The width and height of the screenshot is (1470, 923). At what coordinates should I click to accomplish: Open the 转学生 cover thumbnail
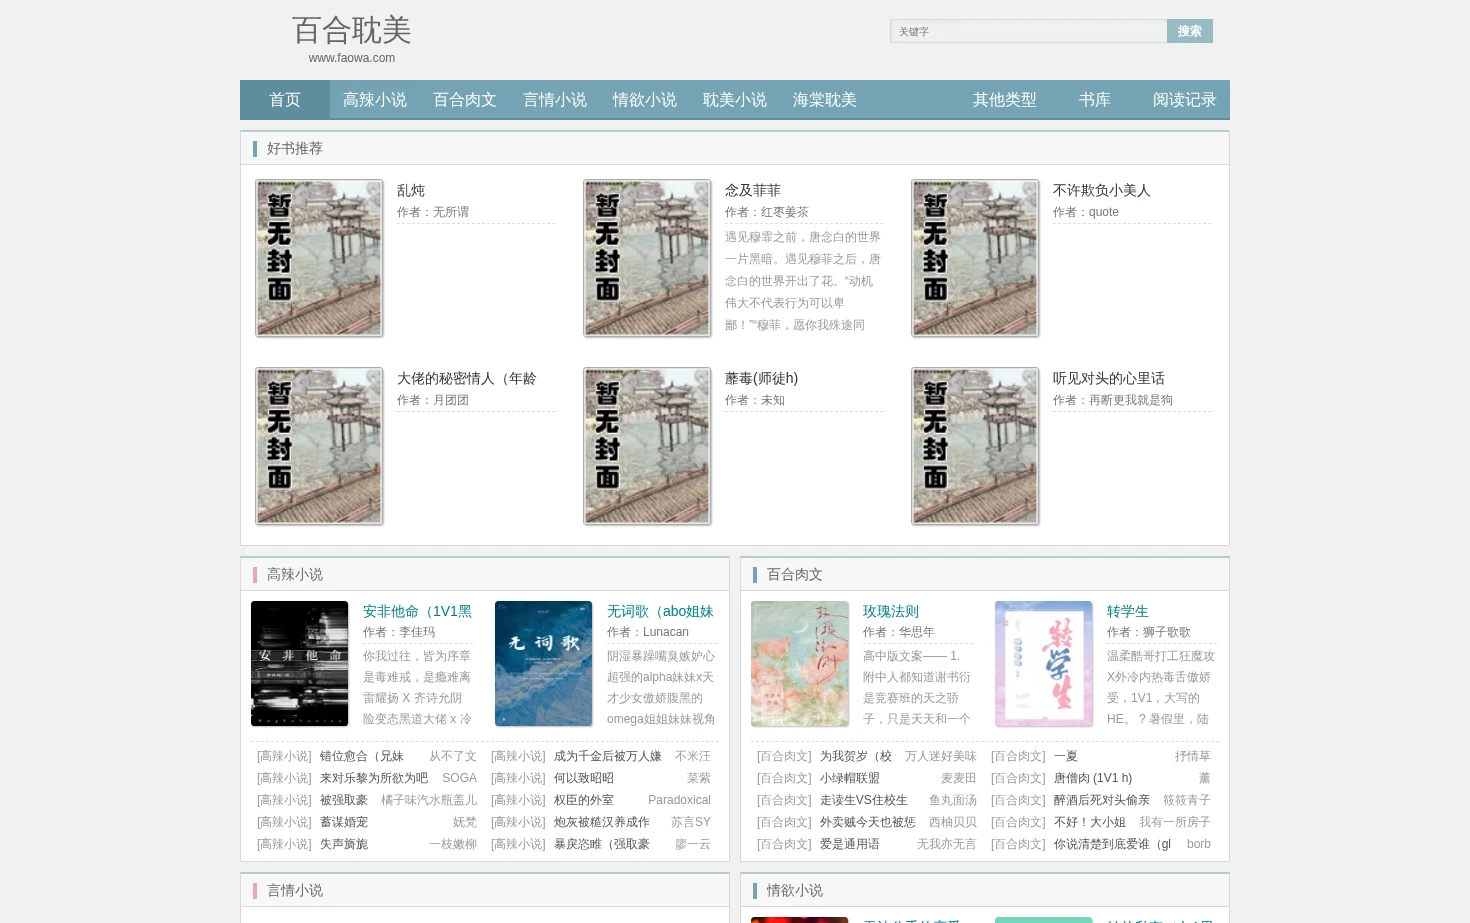[x=1044, y=664]
